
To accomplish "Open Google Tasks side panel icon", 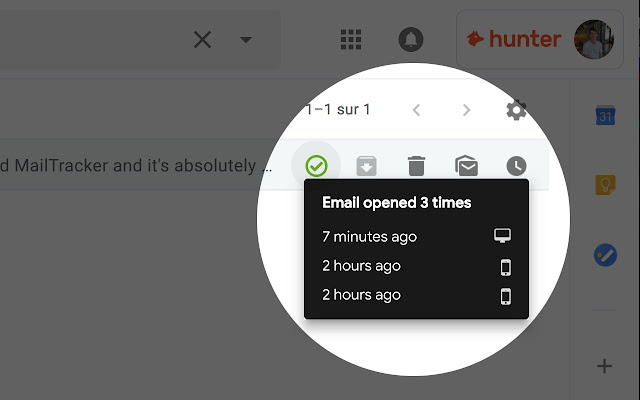I will coord(605,255).
